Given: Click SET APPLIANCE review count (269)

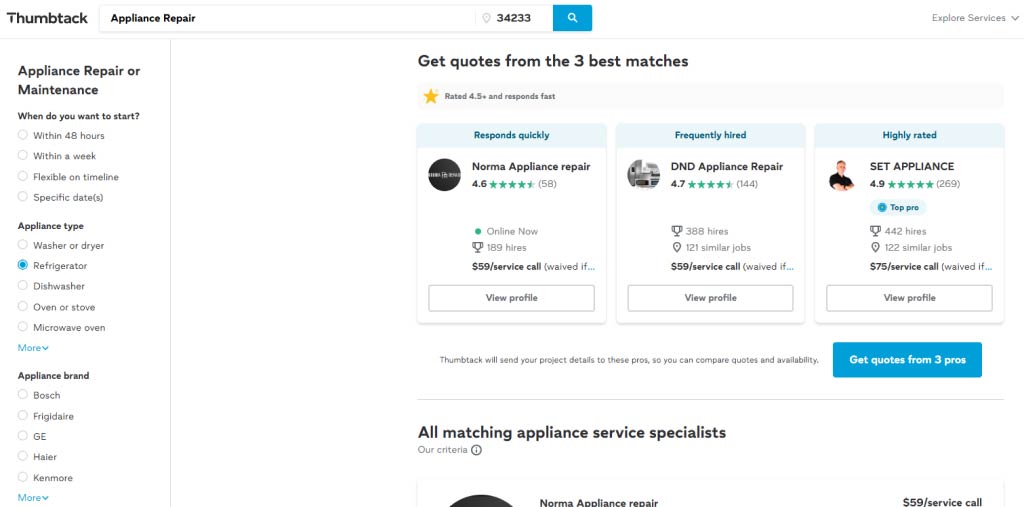Looking at the screenshot, I should [948, 184].
